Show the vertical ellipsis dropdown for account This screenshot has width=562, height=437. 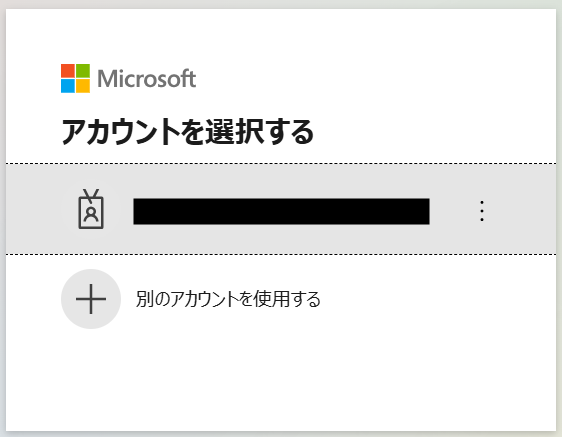coord(482,211)
